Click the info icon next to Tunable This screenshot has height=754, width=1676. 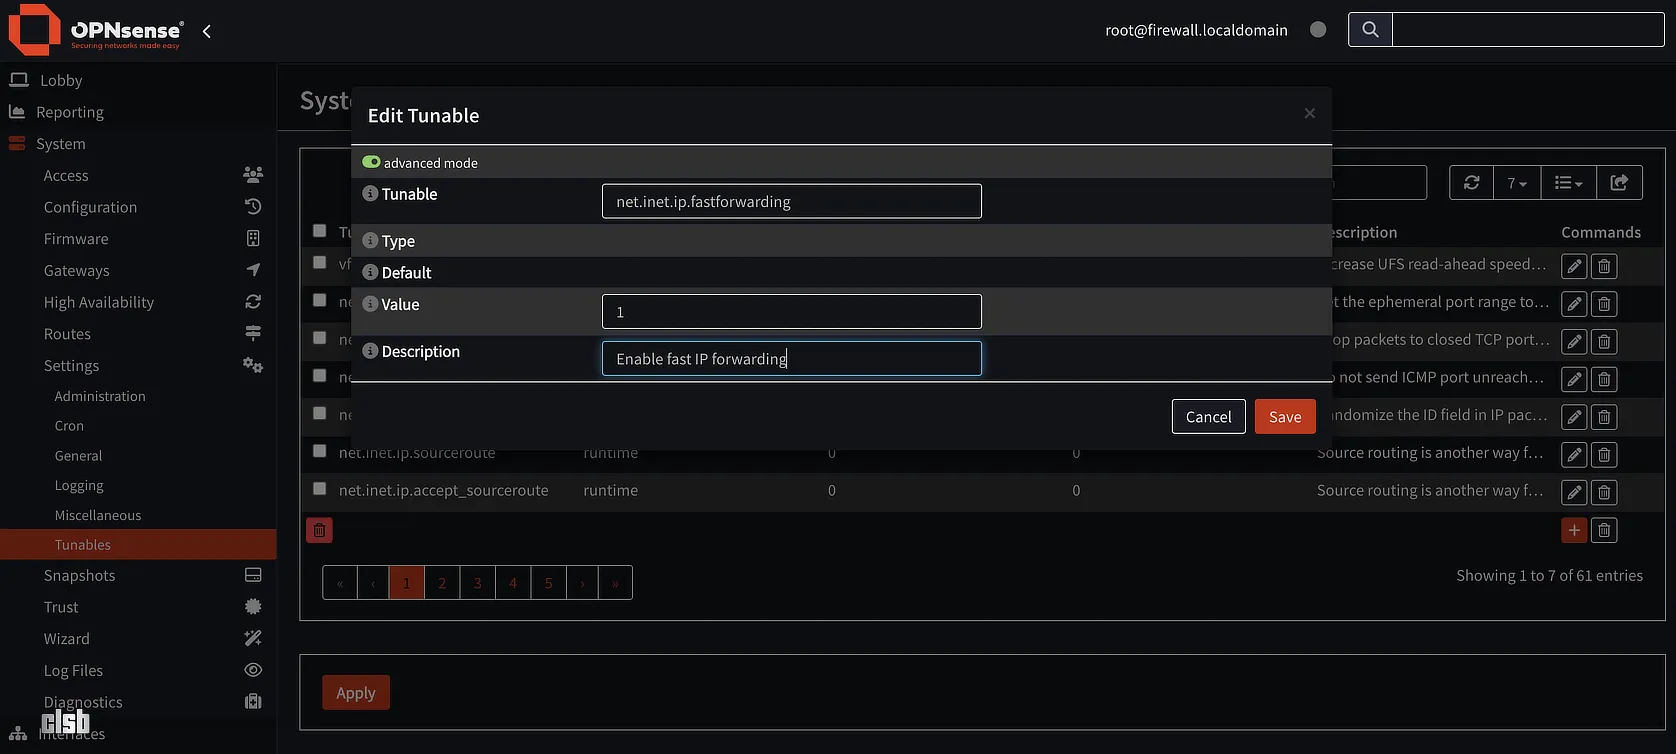pyautogui.click(x=370, y=193)
